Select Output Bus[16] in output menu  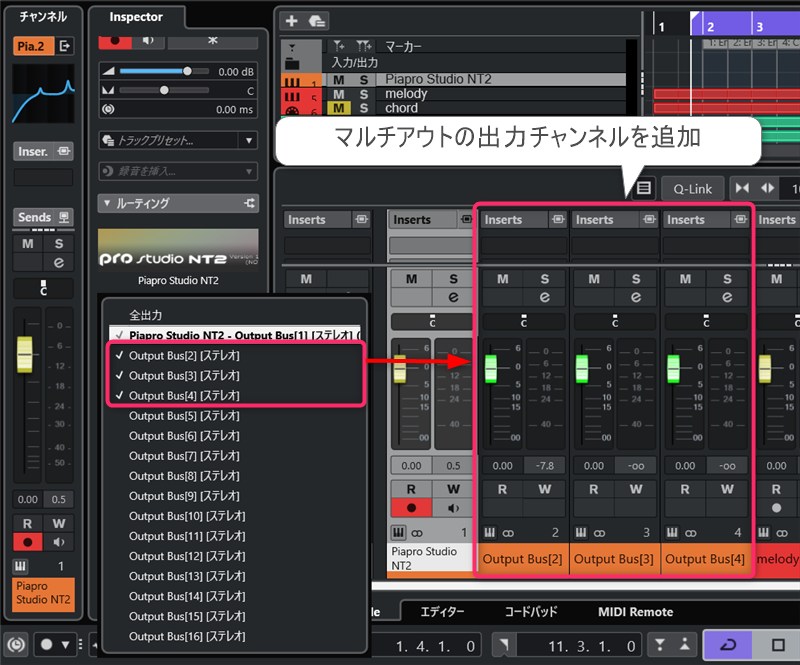point(187,636)
